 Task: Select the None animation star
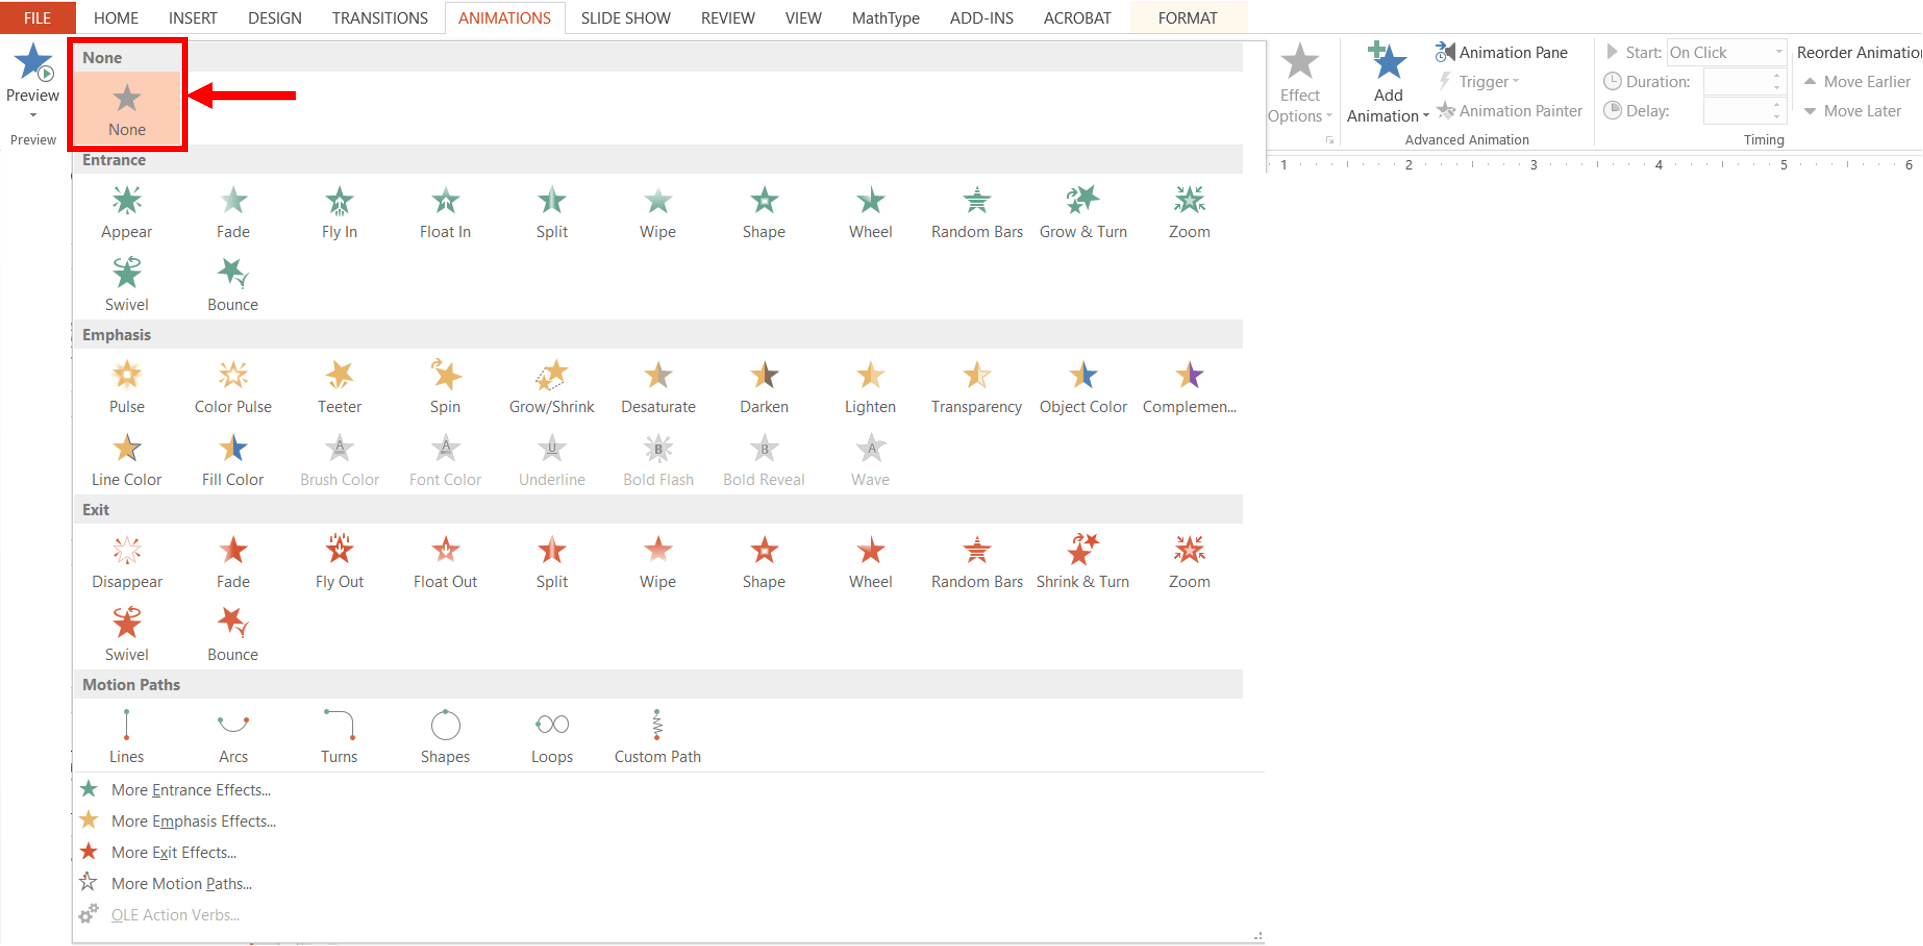point(127,108)
